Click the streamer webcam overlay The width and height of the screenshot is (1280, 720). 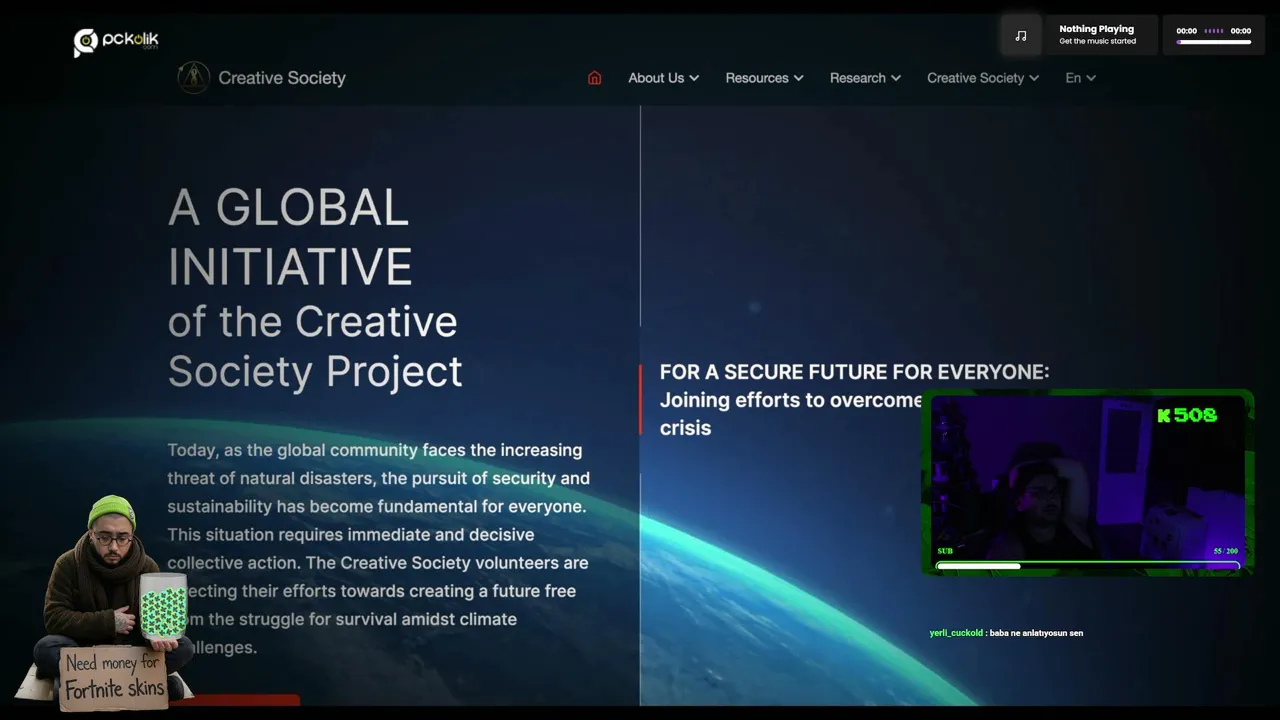pyautogui.click(x=1087, y=482)
